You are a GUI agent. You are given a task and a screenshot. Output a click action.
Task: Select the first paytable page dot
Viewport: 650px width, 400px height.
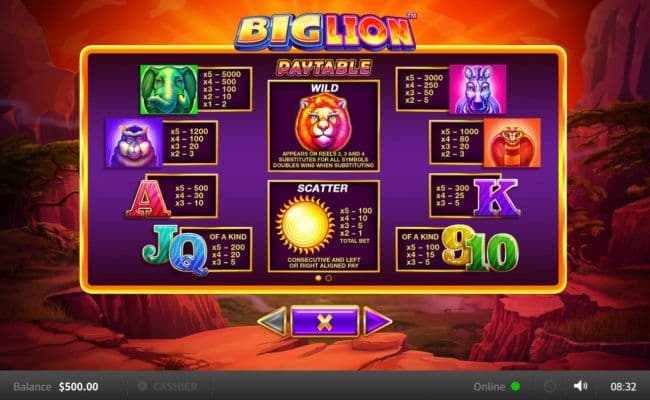tap(318, 278)
